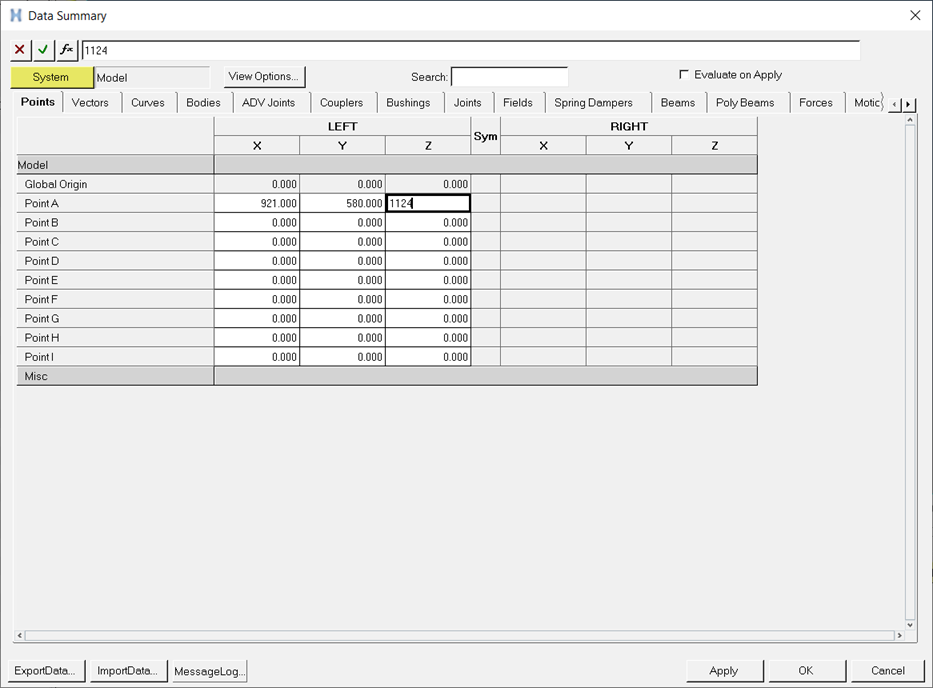Open the View Options dialog
The width and height of the screenshot is (933, 688).
tap(263, 77)
